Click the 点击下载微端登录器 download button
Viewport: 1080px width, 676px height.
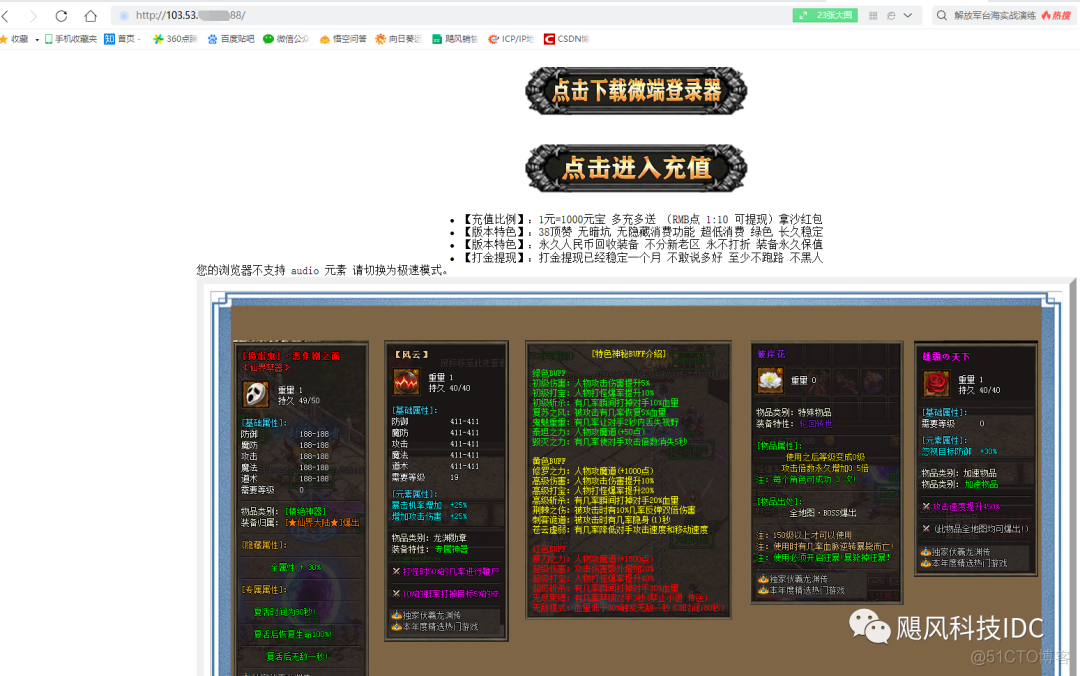point(636,91)
